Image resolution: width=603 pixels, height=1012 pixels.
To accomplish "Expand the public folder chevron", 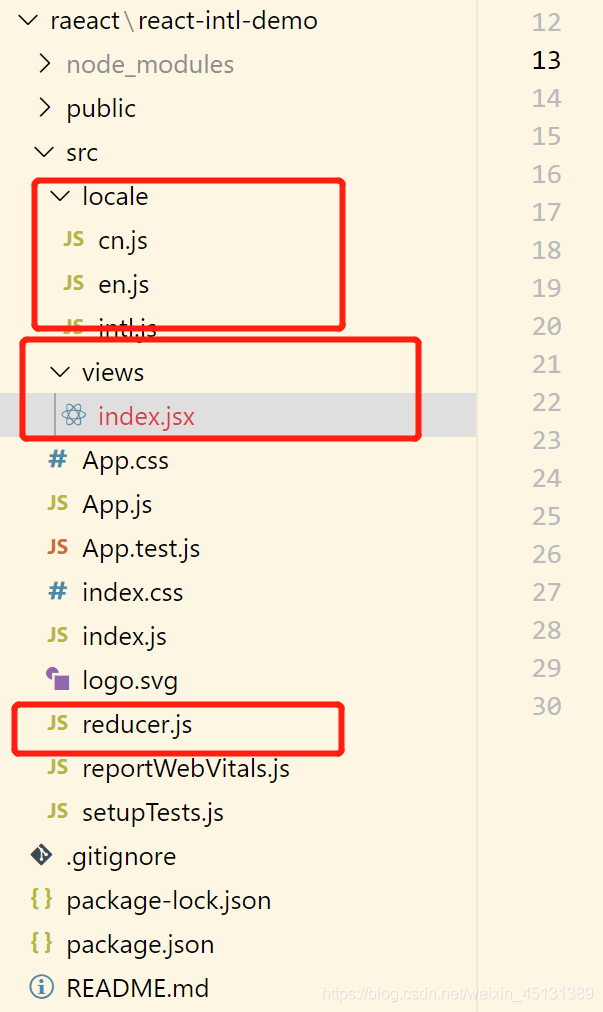I will coord(44,108).
